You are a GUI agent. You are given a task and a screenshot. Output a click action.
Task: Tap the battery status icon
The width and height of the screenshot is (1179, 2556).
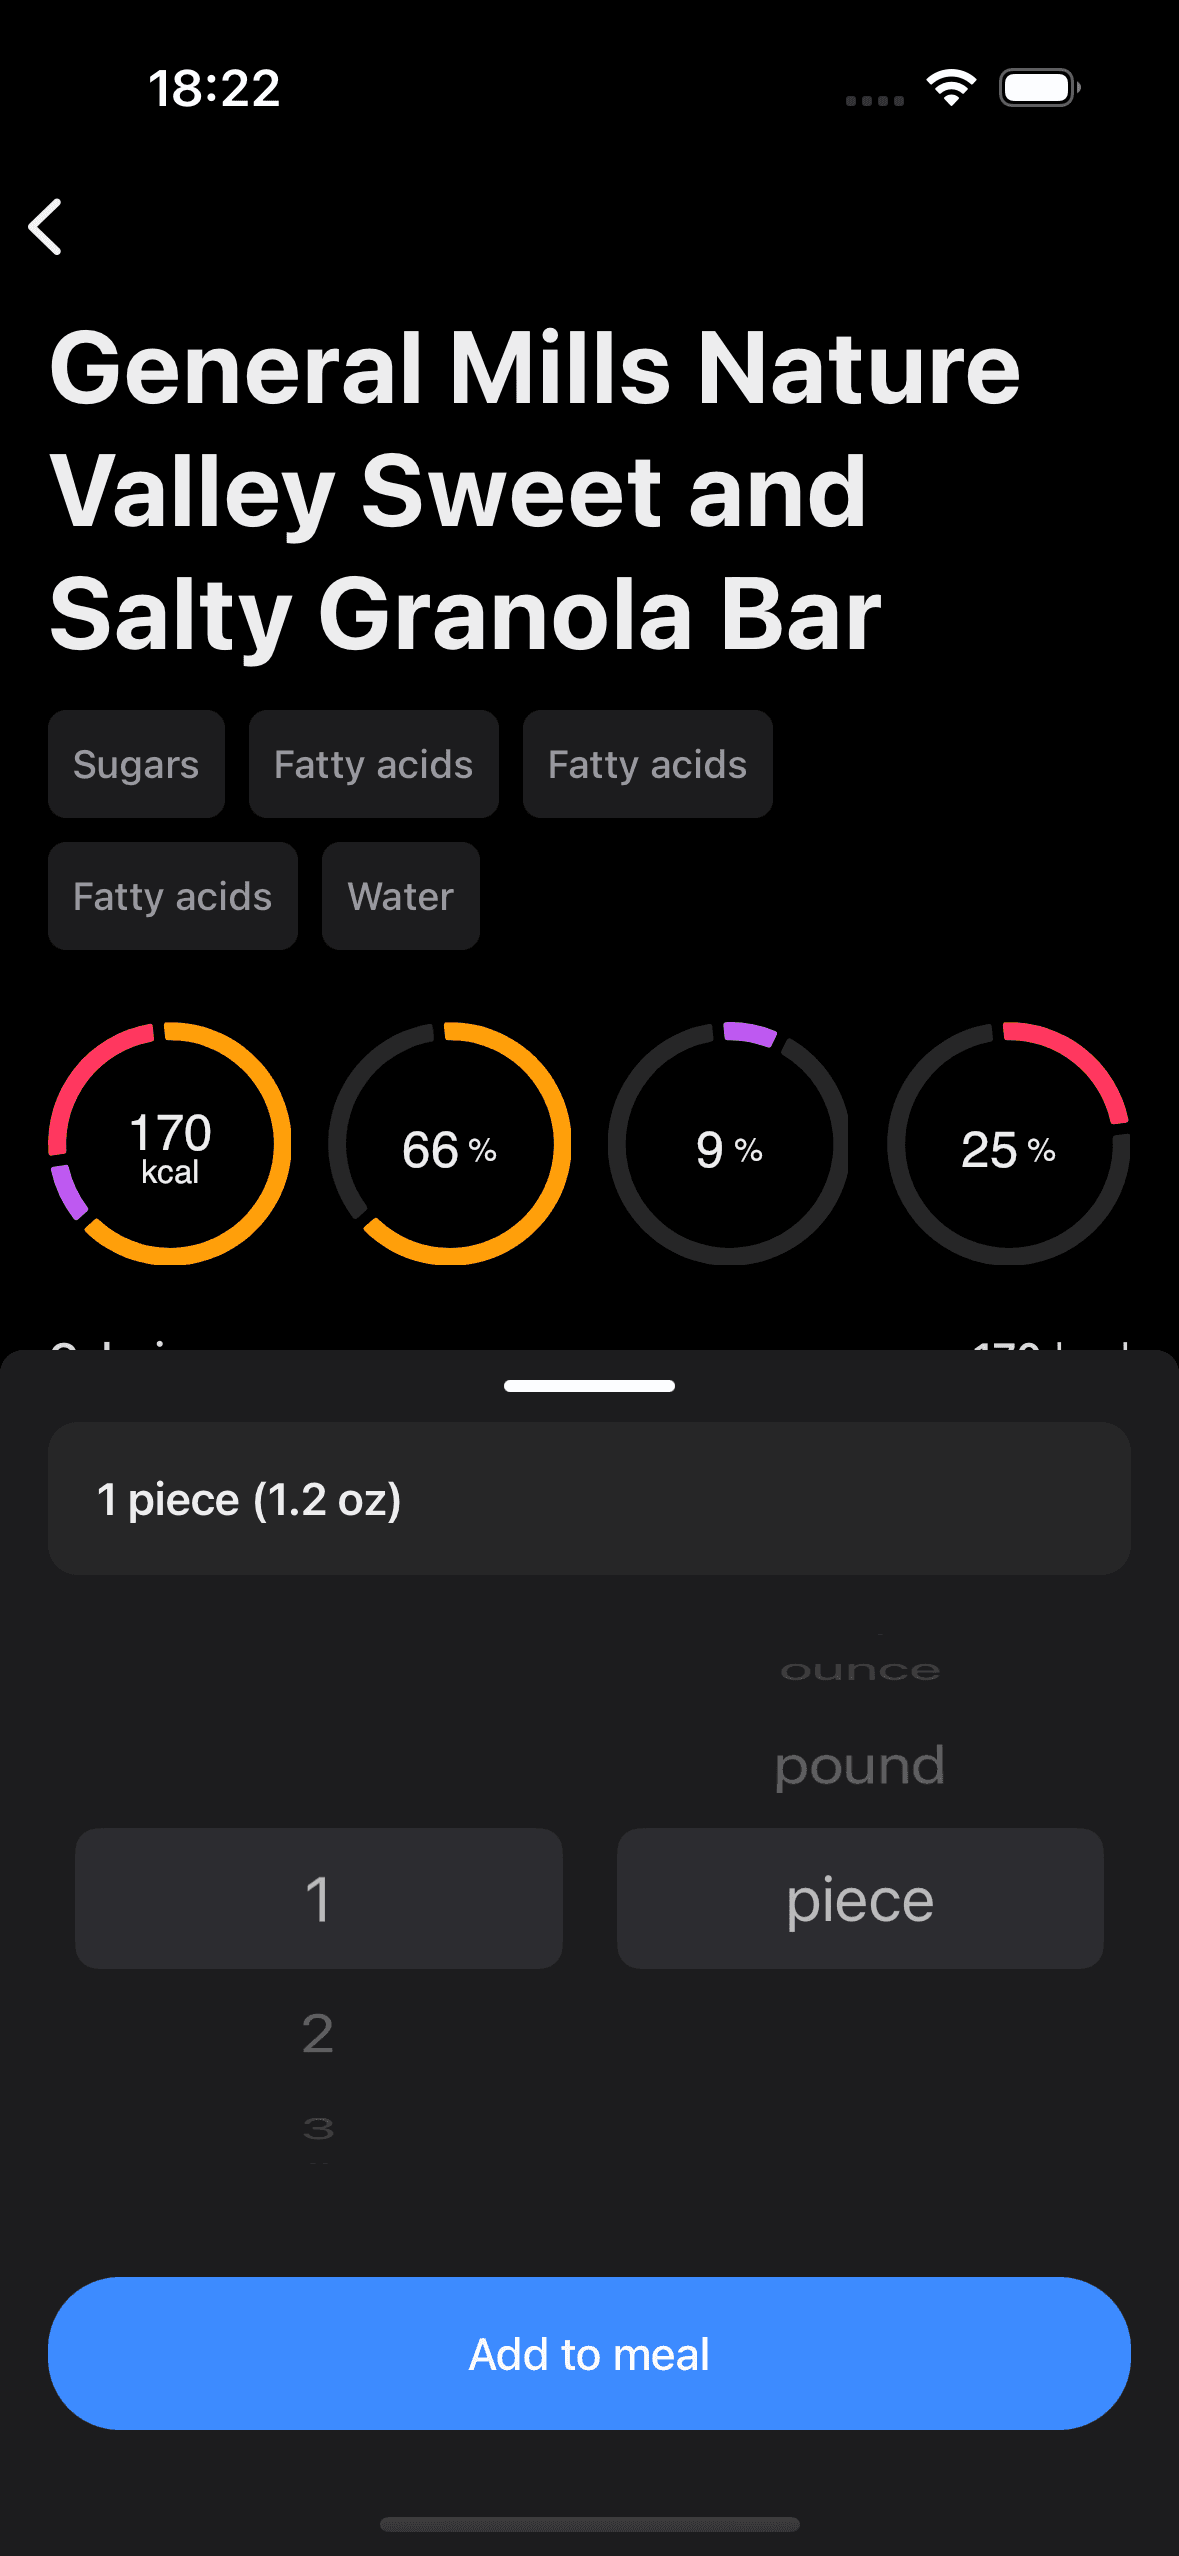[1040, 88]
